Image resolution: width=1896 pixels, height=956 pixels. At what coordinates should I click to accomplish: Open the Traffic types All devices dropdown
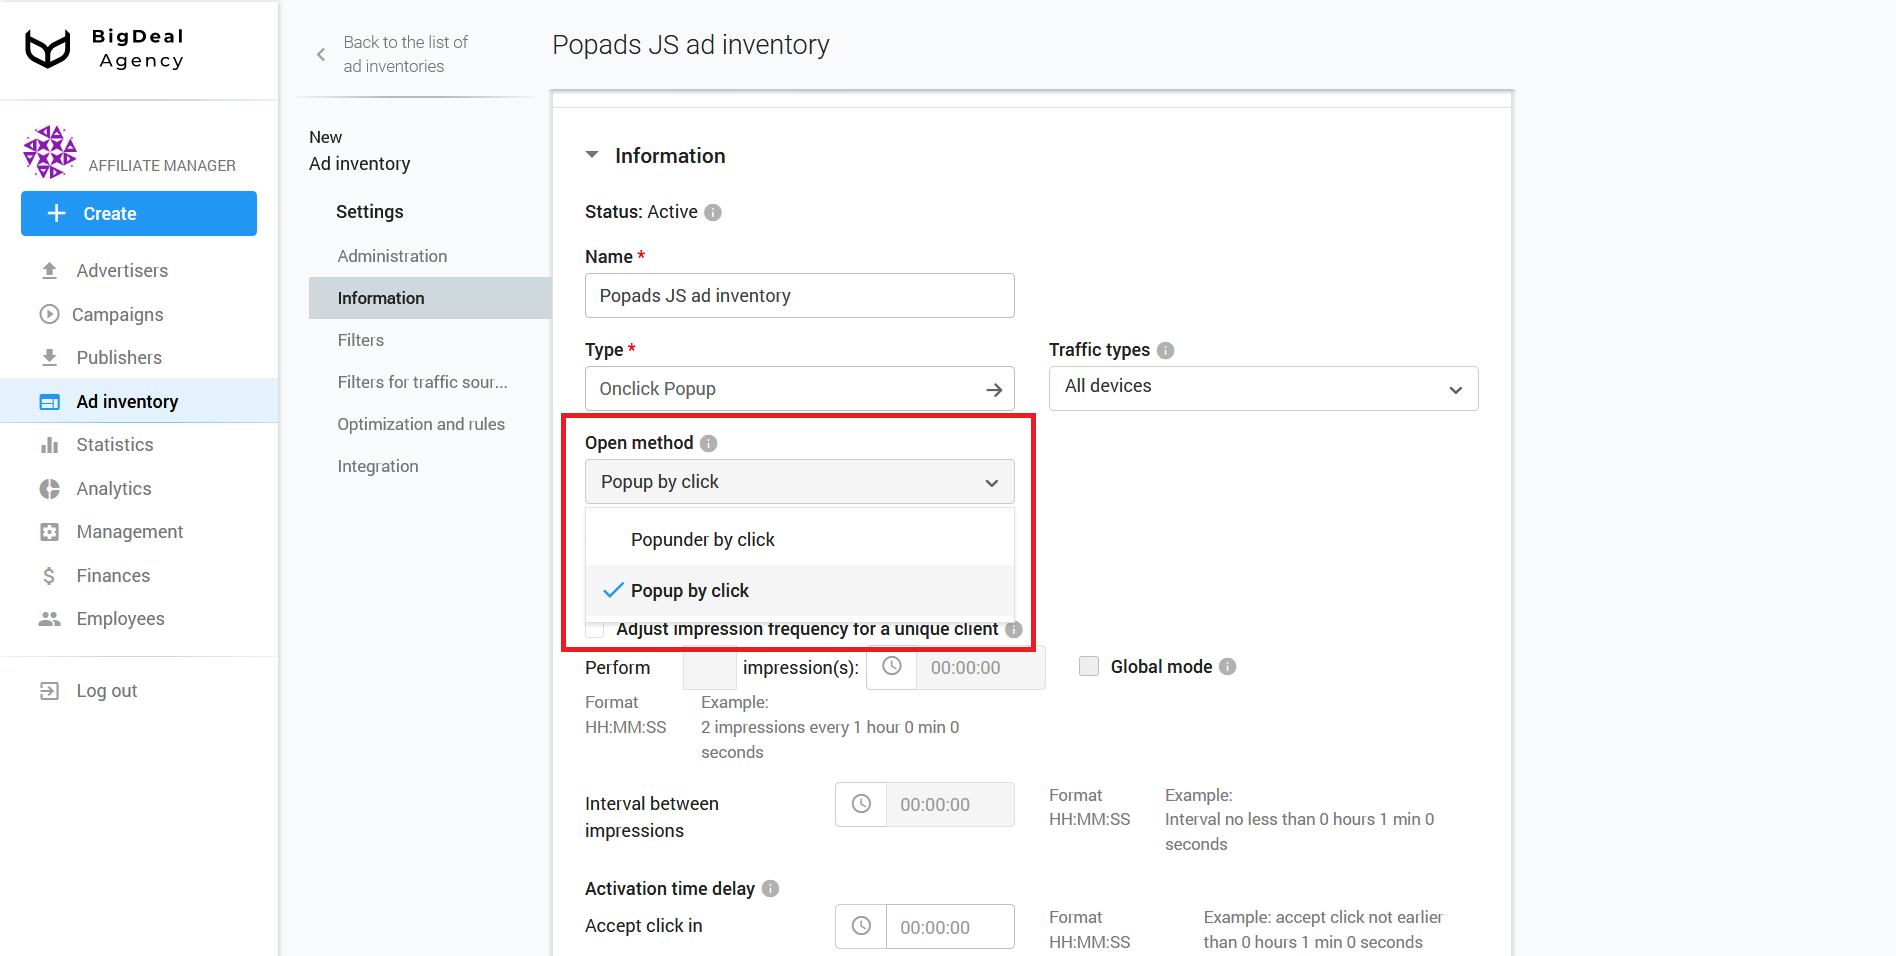1262,388
